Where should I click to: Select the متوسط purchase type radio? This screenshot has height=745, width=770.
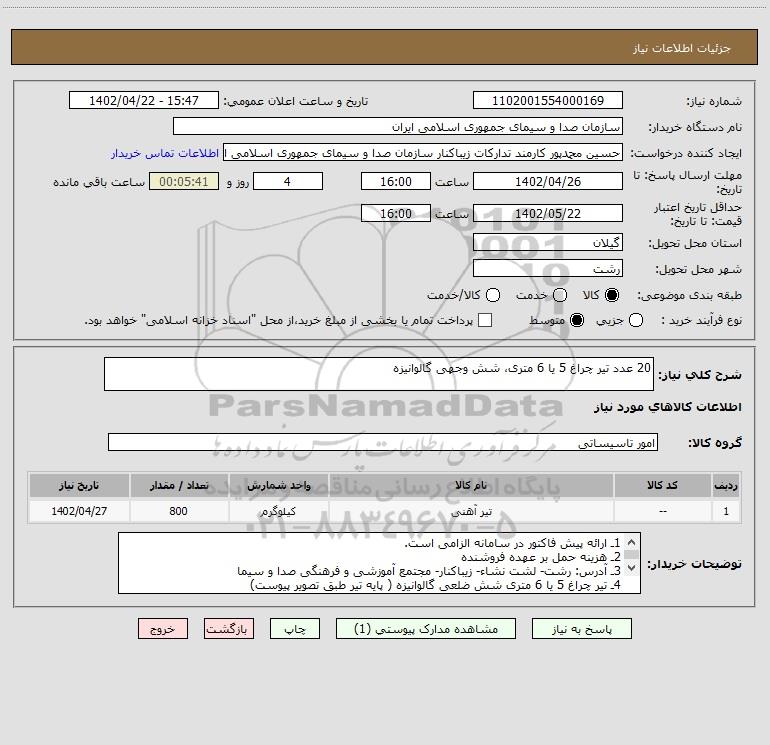(x=577, y=320)
